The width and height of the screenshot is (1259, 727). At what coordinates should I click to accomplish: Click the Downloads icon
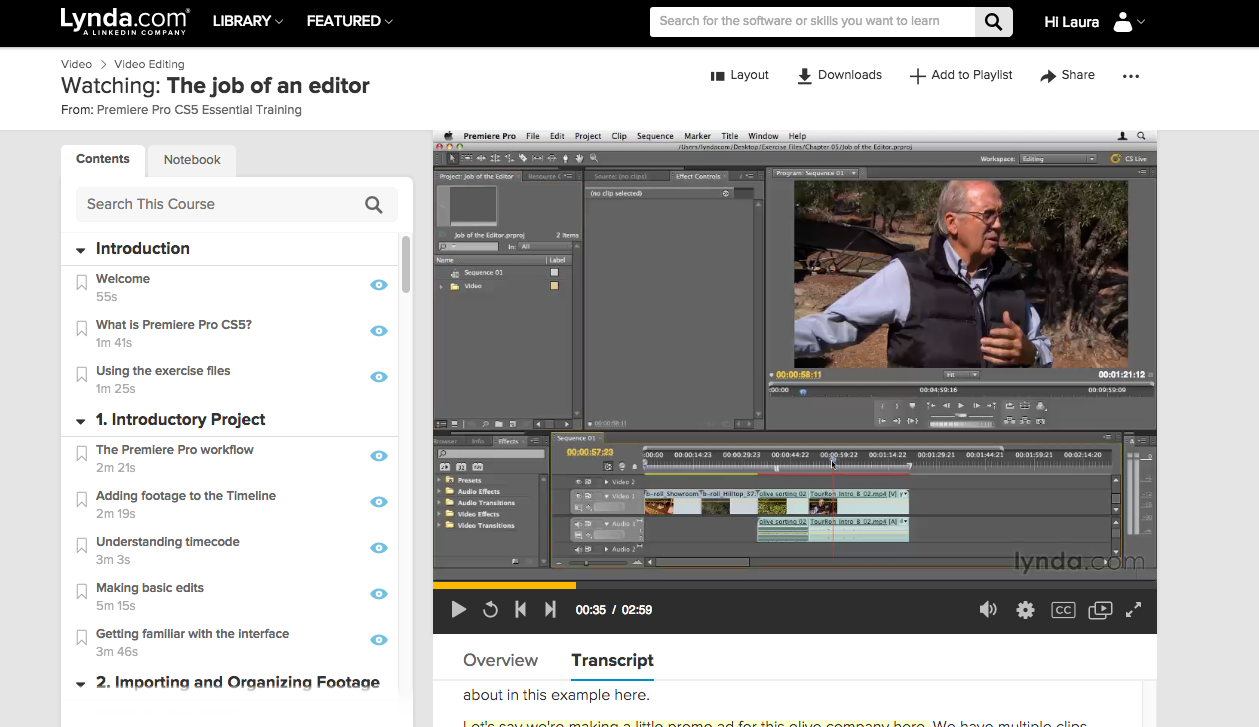coord(805,75)
